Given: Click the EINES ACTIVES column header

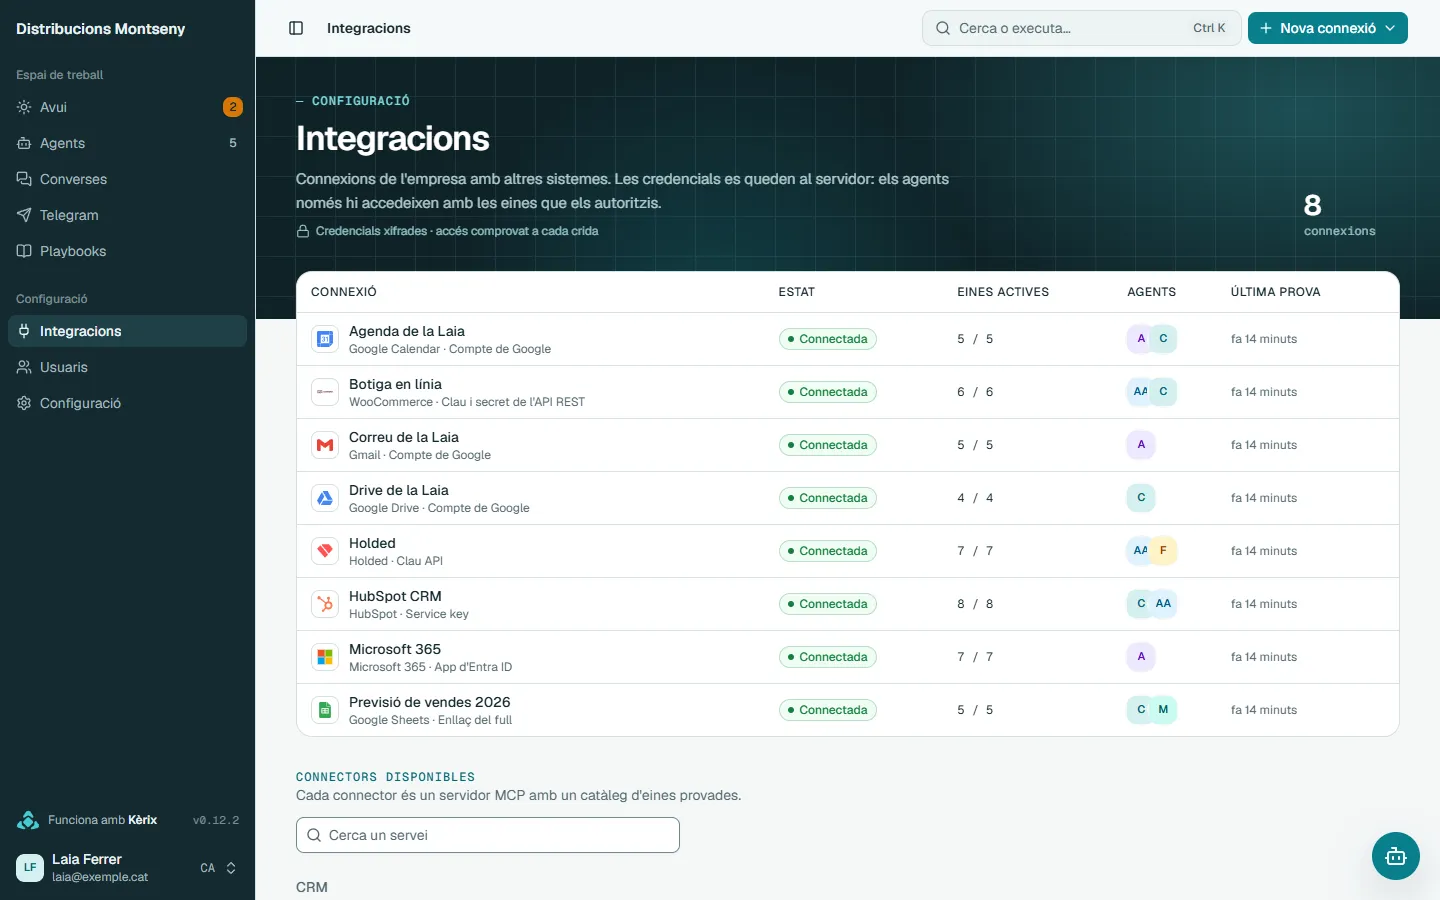Looking at the screenshot, I should [1003, 292].
